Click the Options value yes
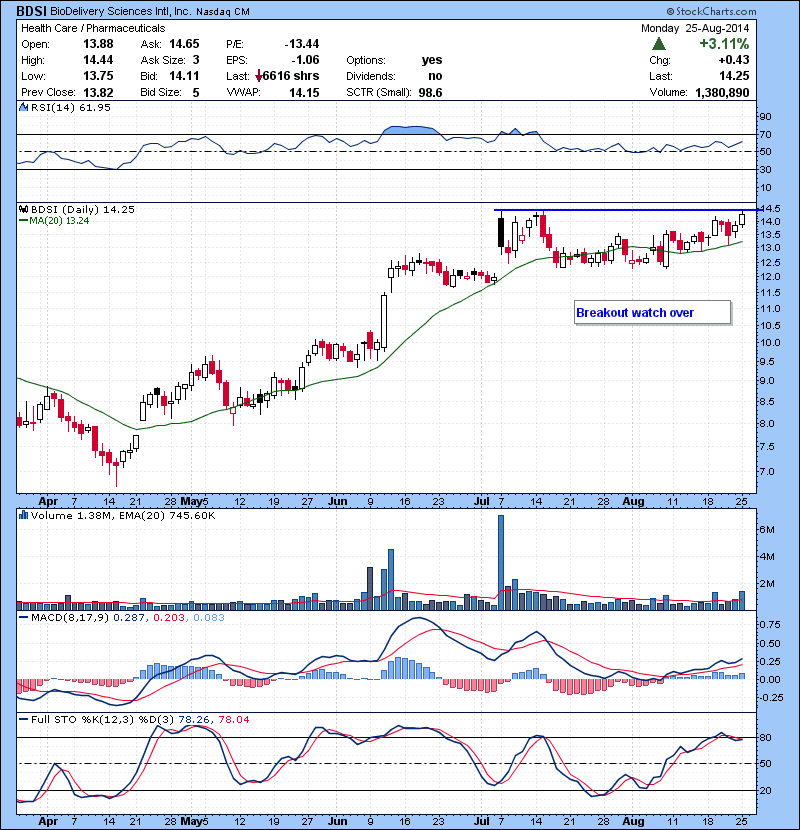Image resolution: width=800 pixels, height=830 pixels. click(x=432, y=60)
